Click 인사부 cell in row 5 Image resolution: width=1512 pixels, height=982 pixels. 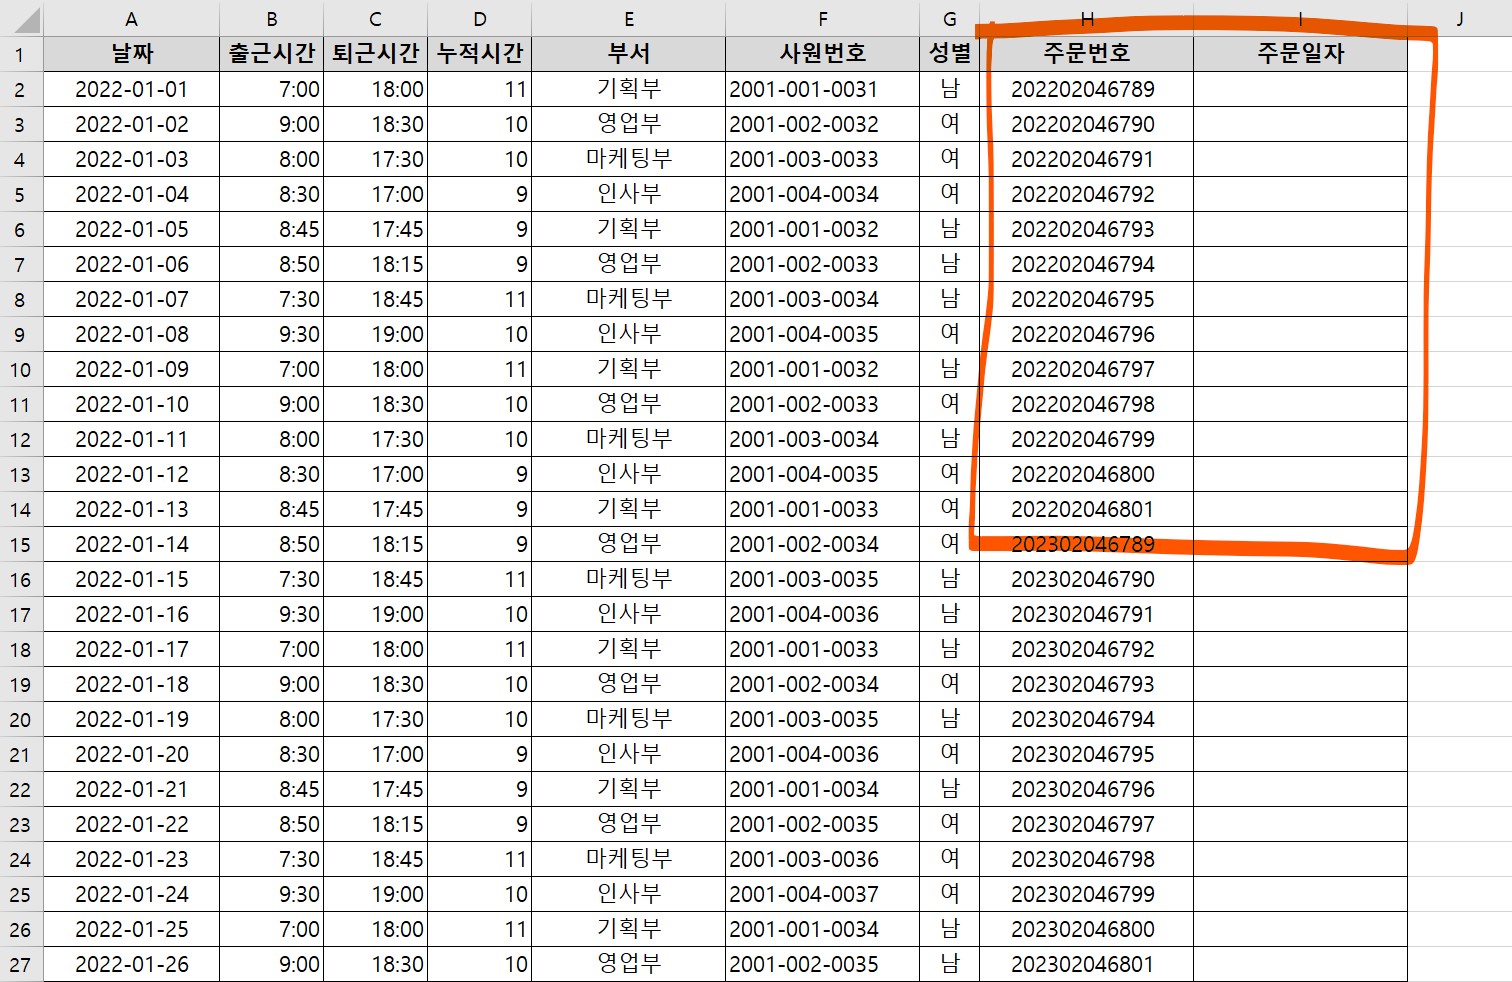pos(629,195)
